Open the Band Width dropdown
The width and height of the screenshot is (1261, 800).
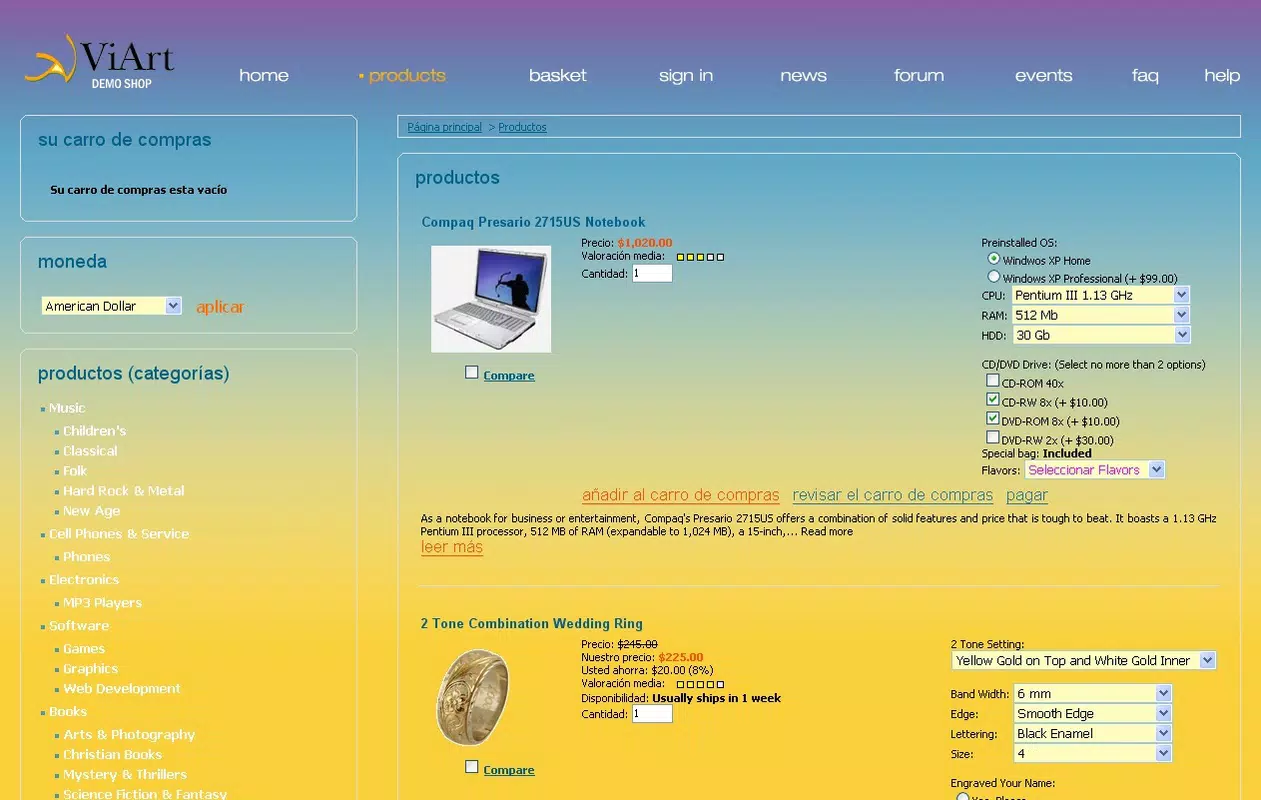(1093, 693)
